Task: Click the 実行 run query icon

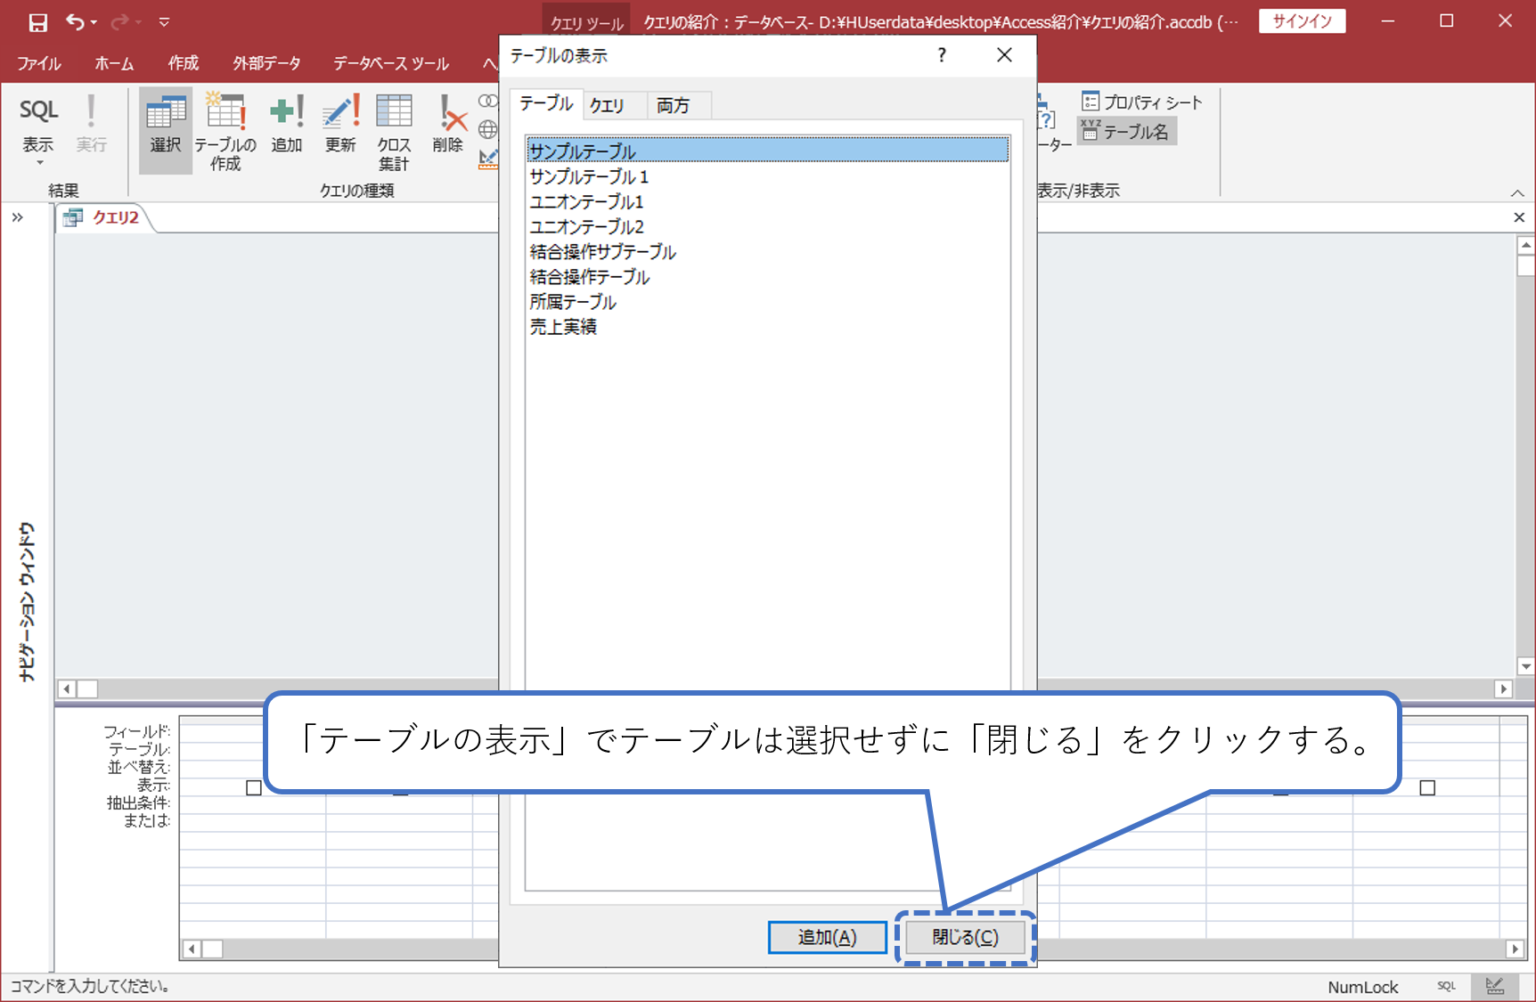Action: coord(91,124)
